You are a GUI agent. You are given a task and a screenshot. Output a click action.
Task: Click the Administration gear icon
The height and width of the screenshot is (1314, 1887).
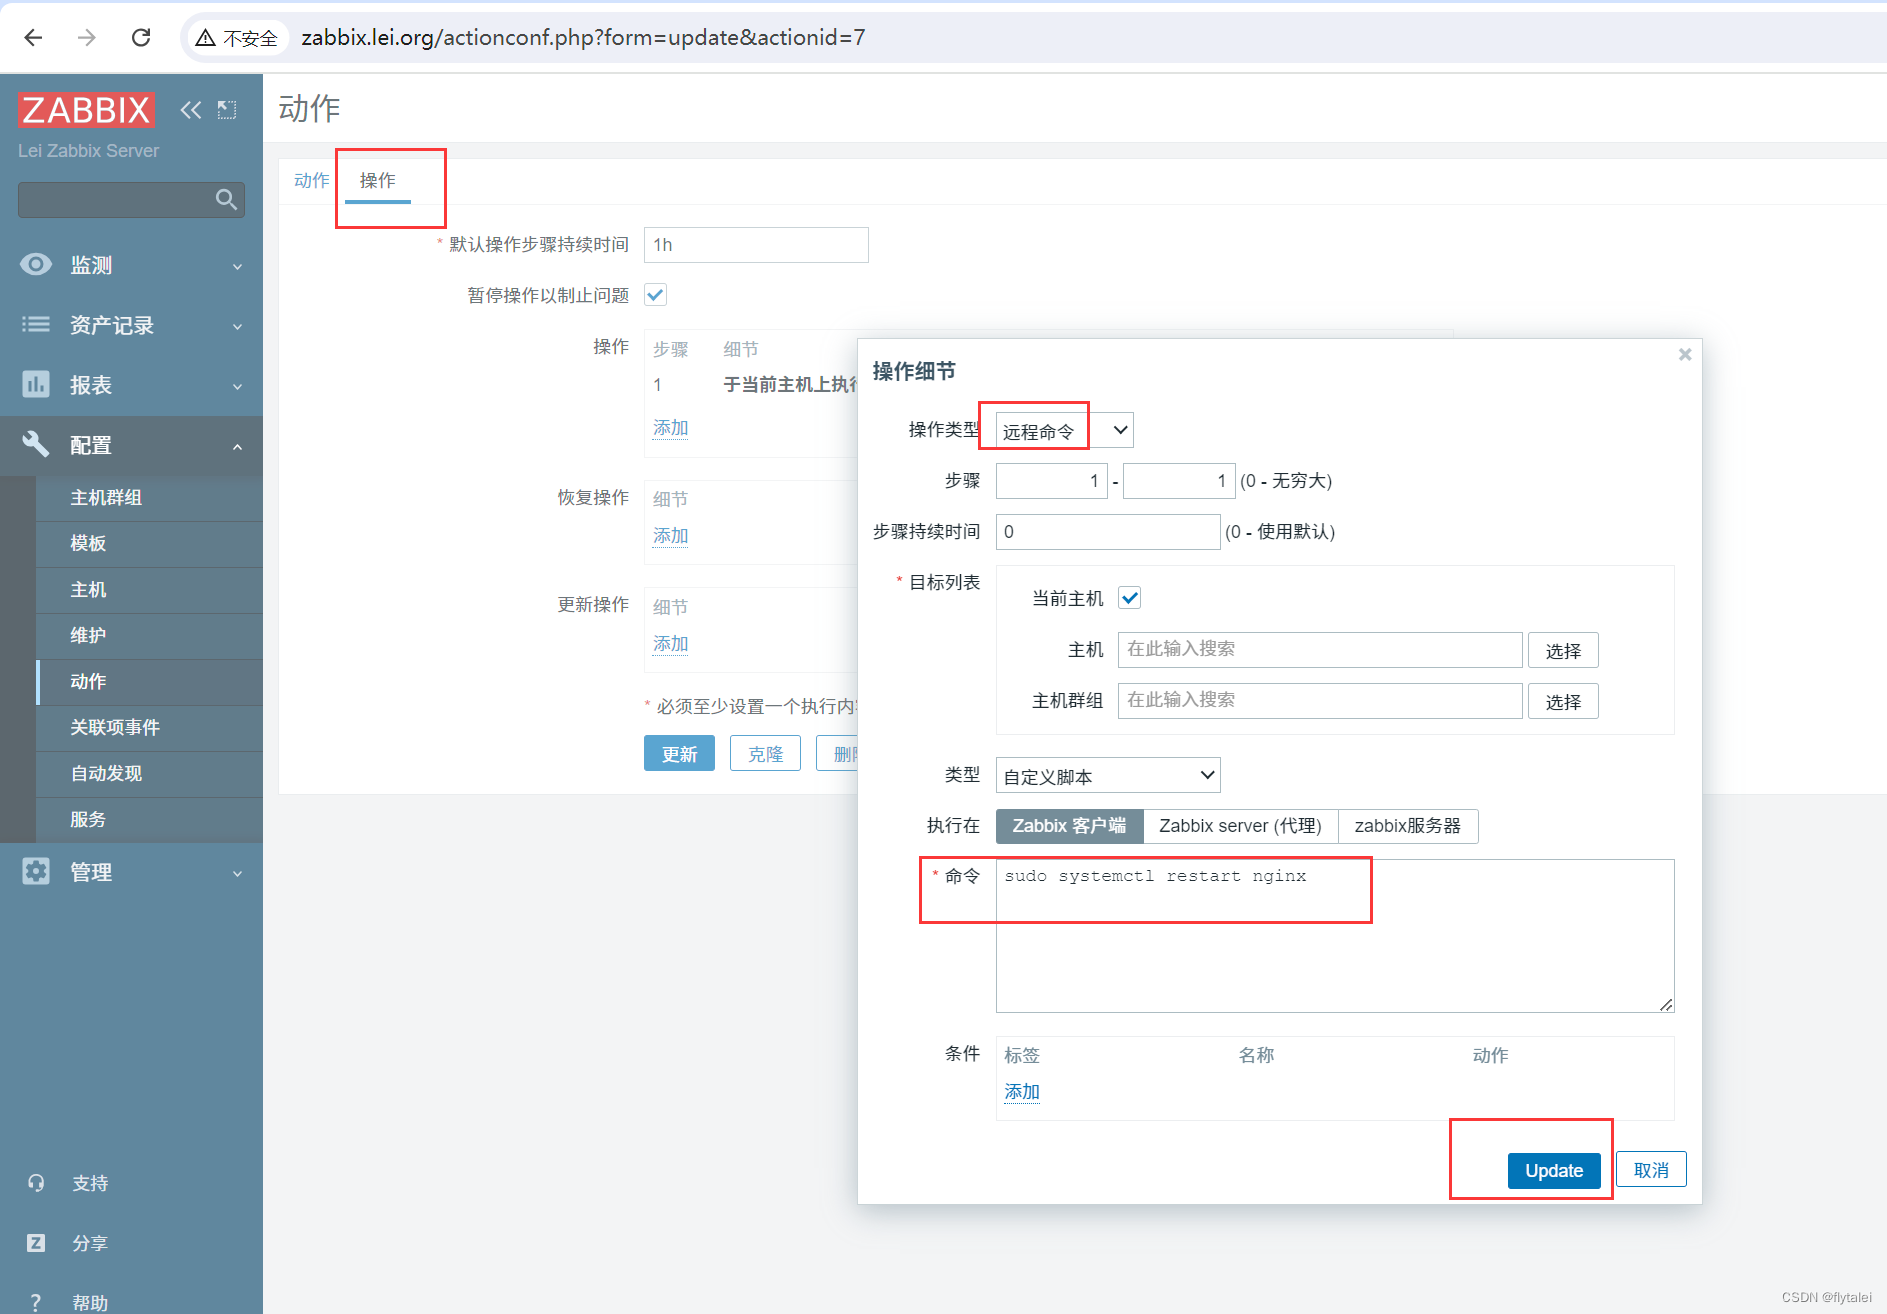(x=36, y=871)
